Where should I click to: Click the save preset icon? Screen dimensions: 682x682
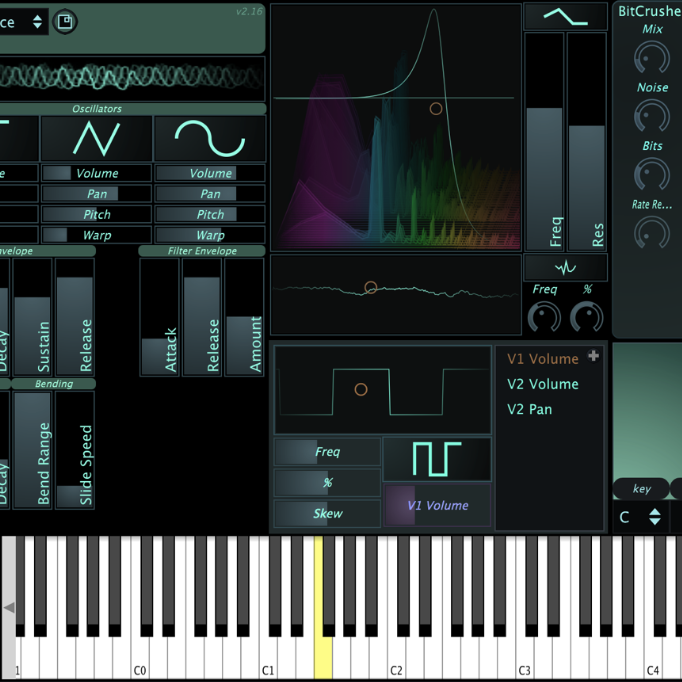point(65,21)
